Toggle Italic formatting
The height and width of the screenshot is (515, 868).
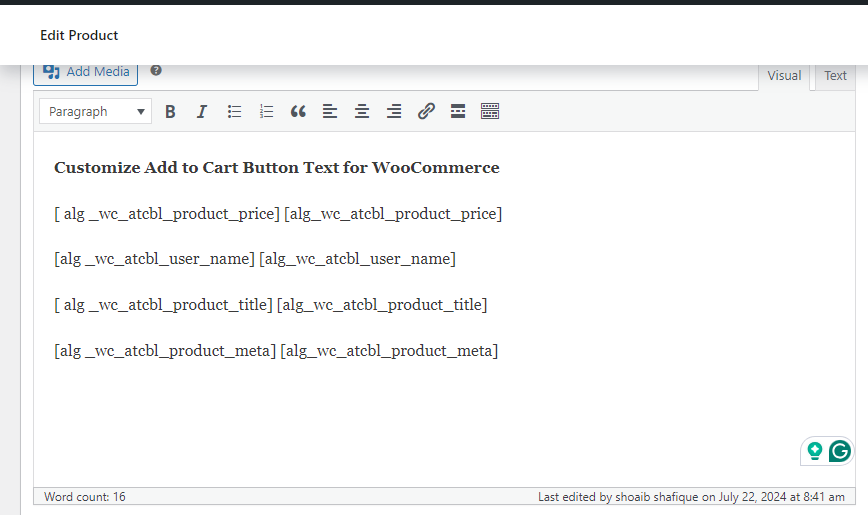click(x=202, y=112)
